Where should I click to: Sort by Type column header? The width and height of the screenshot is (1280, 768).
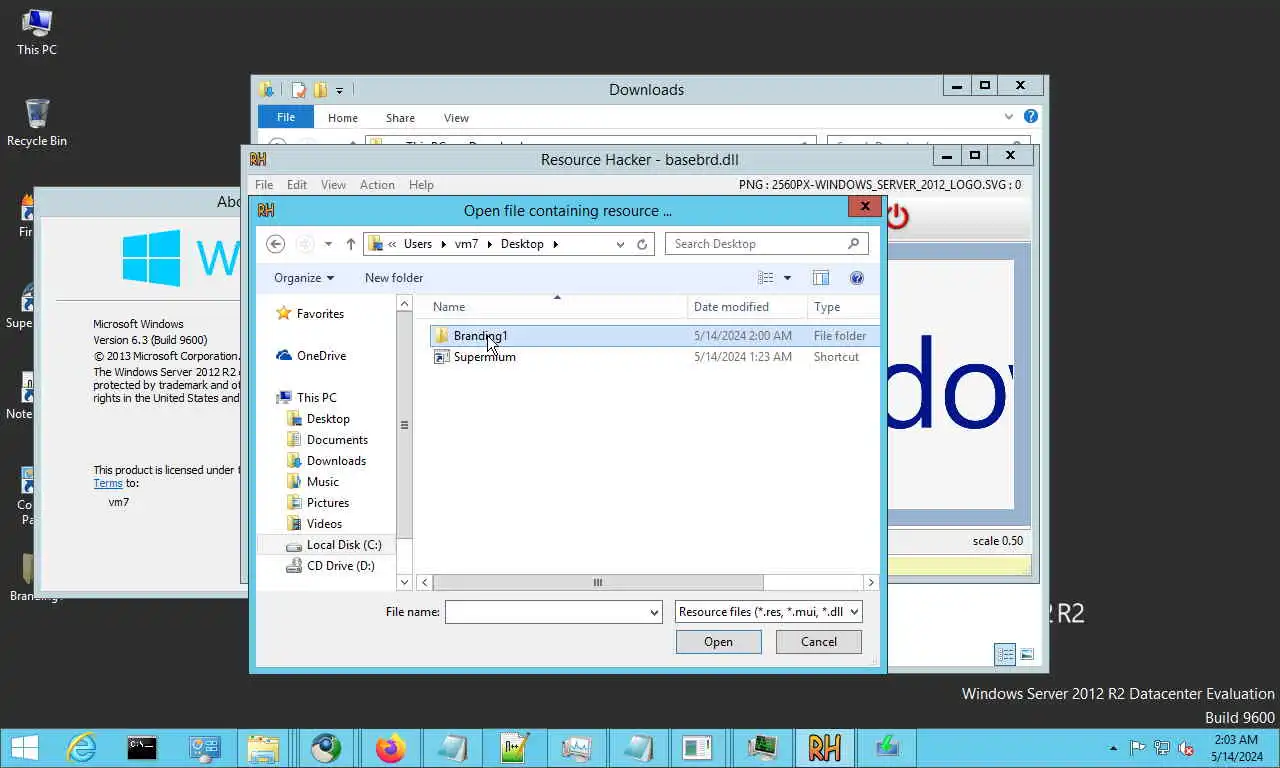click(843, 307)
